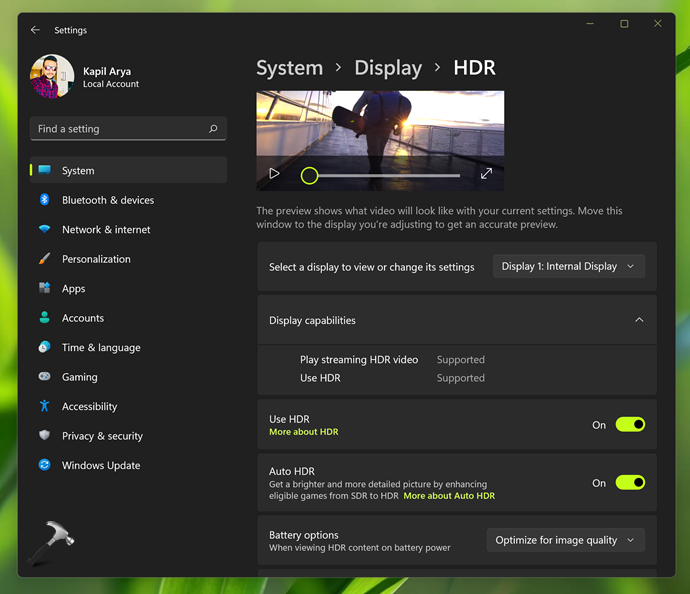Click the Personalization paintbrush icon

[44, 259]
